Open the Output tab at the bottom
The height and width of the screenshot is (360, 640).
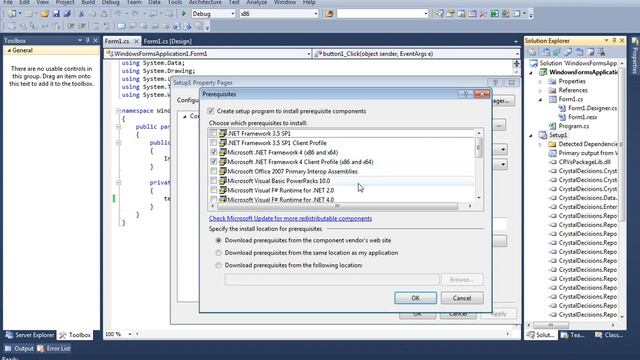[x=19, y=349]
